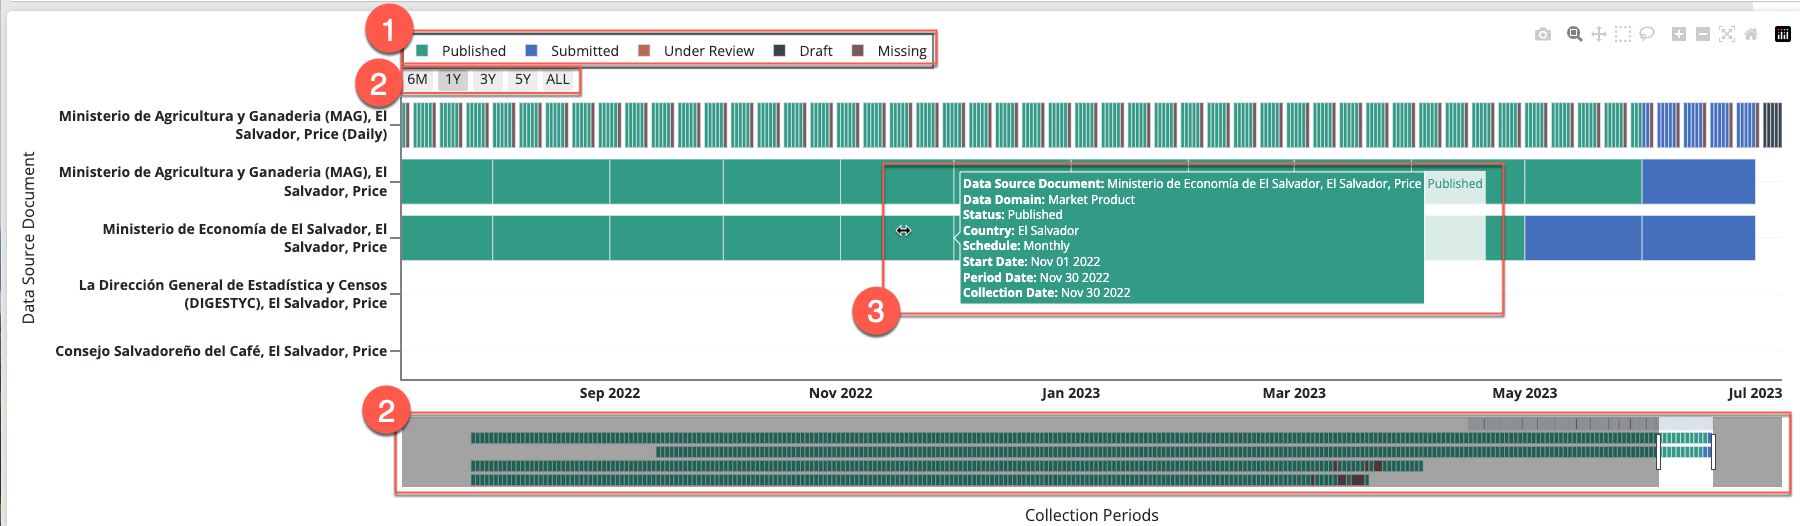Click the Autoscale icon
The height and width of the screenshot is (526, 1800).
click(x=1727, y=34)
